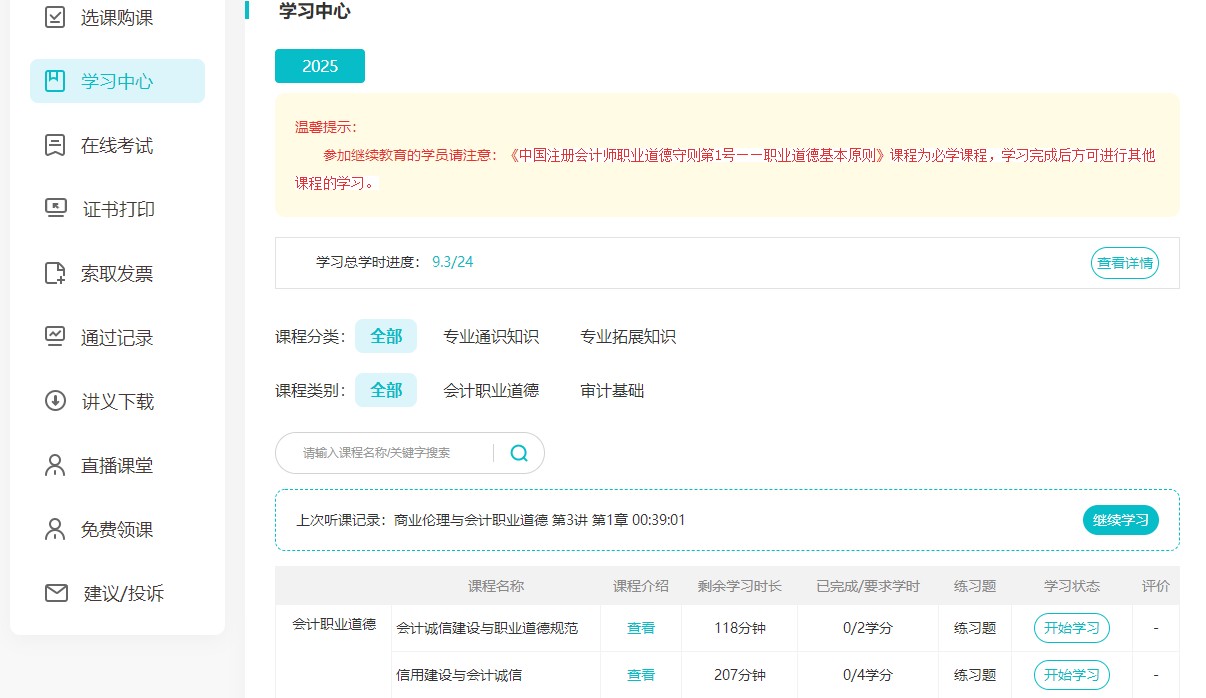The width and height of the screenshot is (1206, 698).
Task: Select the 学习中心 sidebar icon
Action: click(x=55, y=81)
